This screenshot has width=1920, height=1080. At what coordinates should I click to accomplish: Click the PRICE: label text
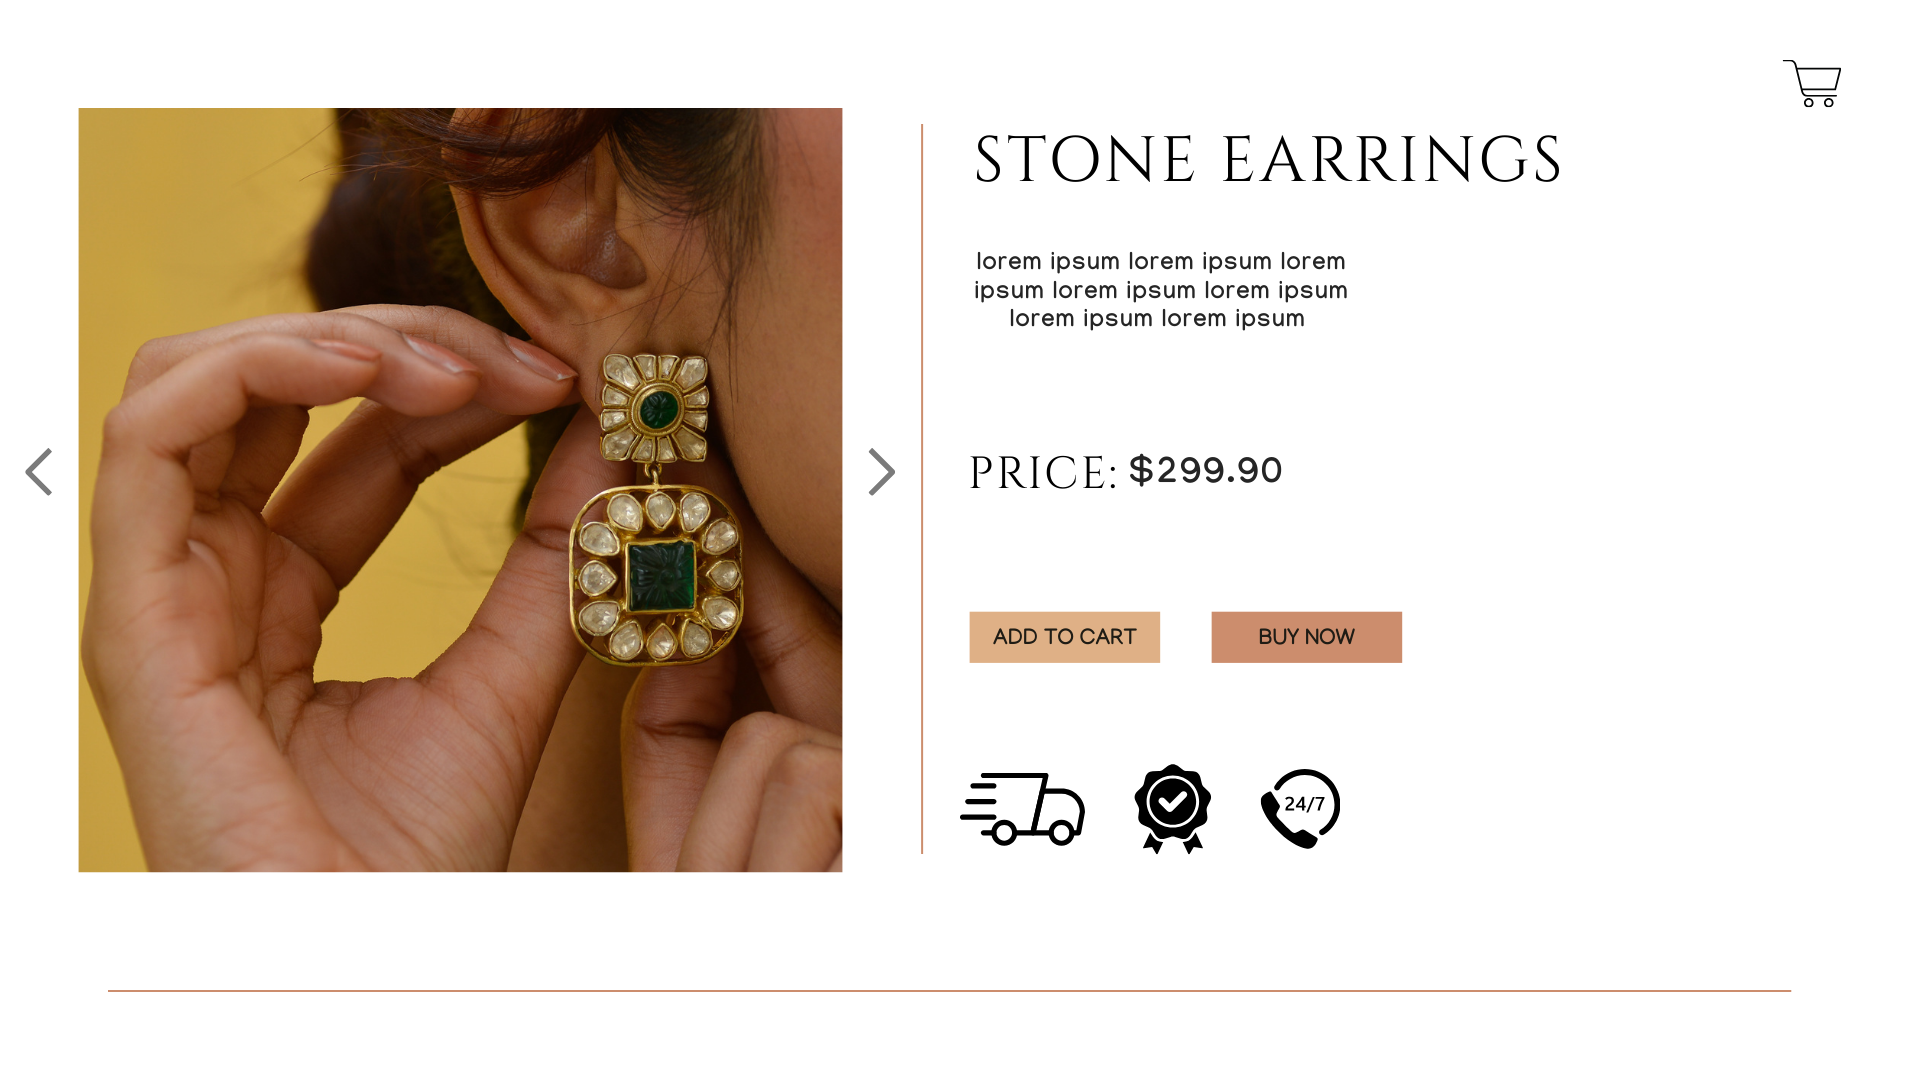(x=1042, y=473)
